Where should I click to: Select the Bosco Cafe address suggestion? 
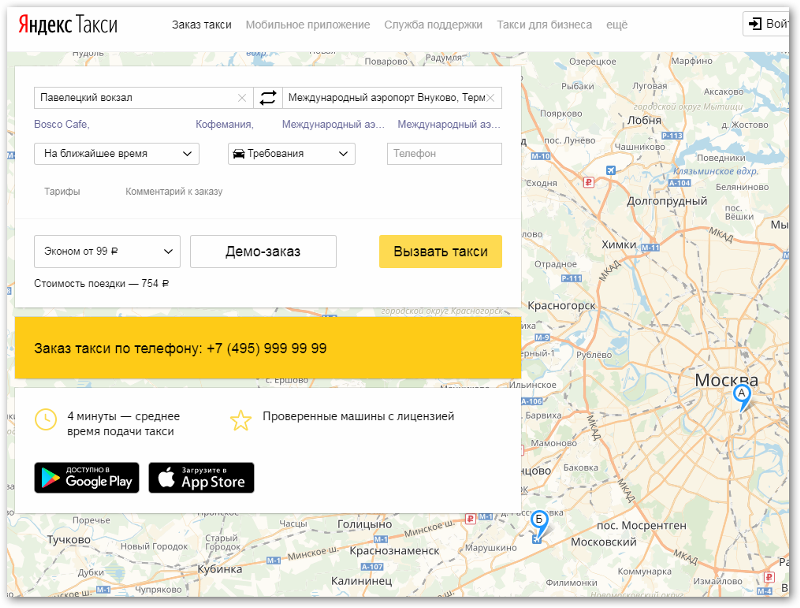click(62, 124)
